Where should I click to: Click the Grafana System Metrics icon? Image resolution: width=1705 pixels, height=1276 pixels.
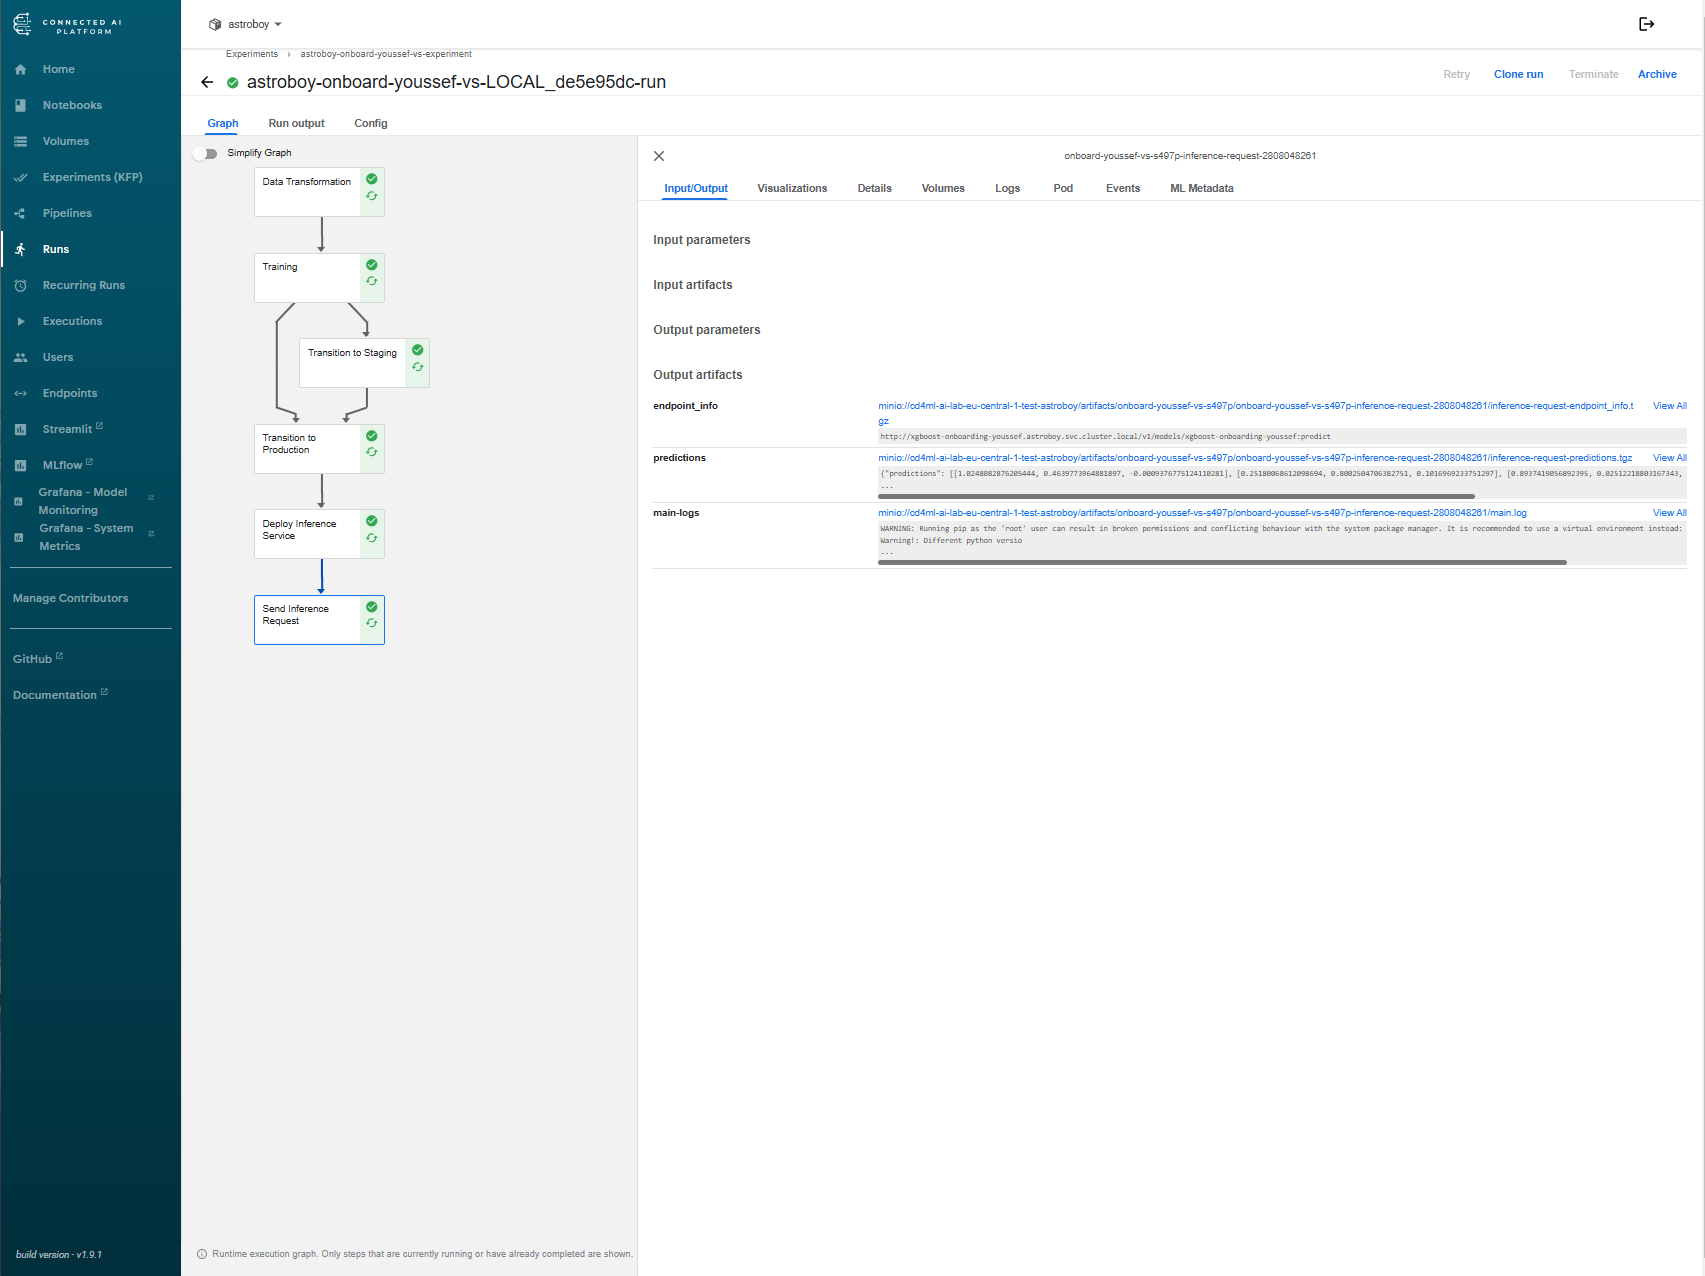pos(18,537)
